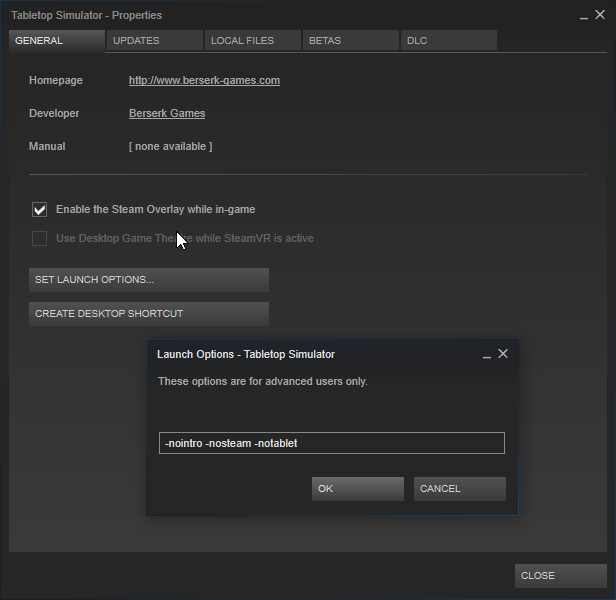Click into the launch options text field

click(x=332, y=443)
